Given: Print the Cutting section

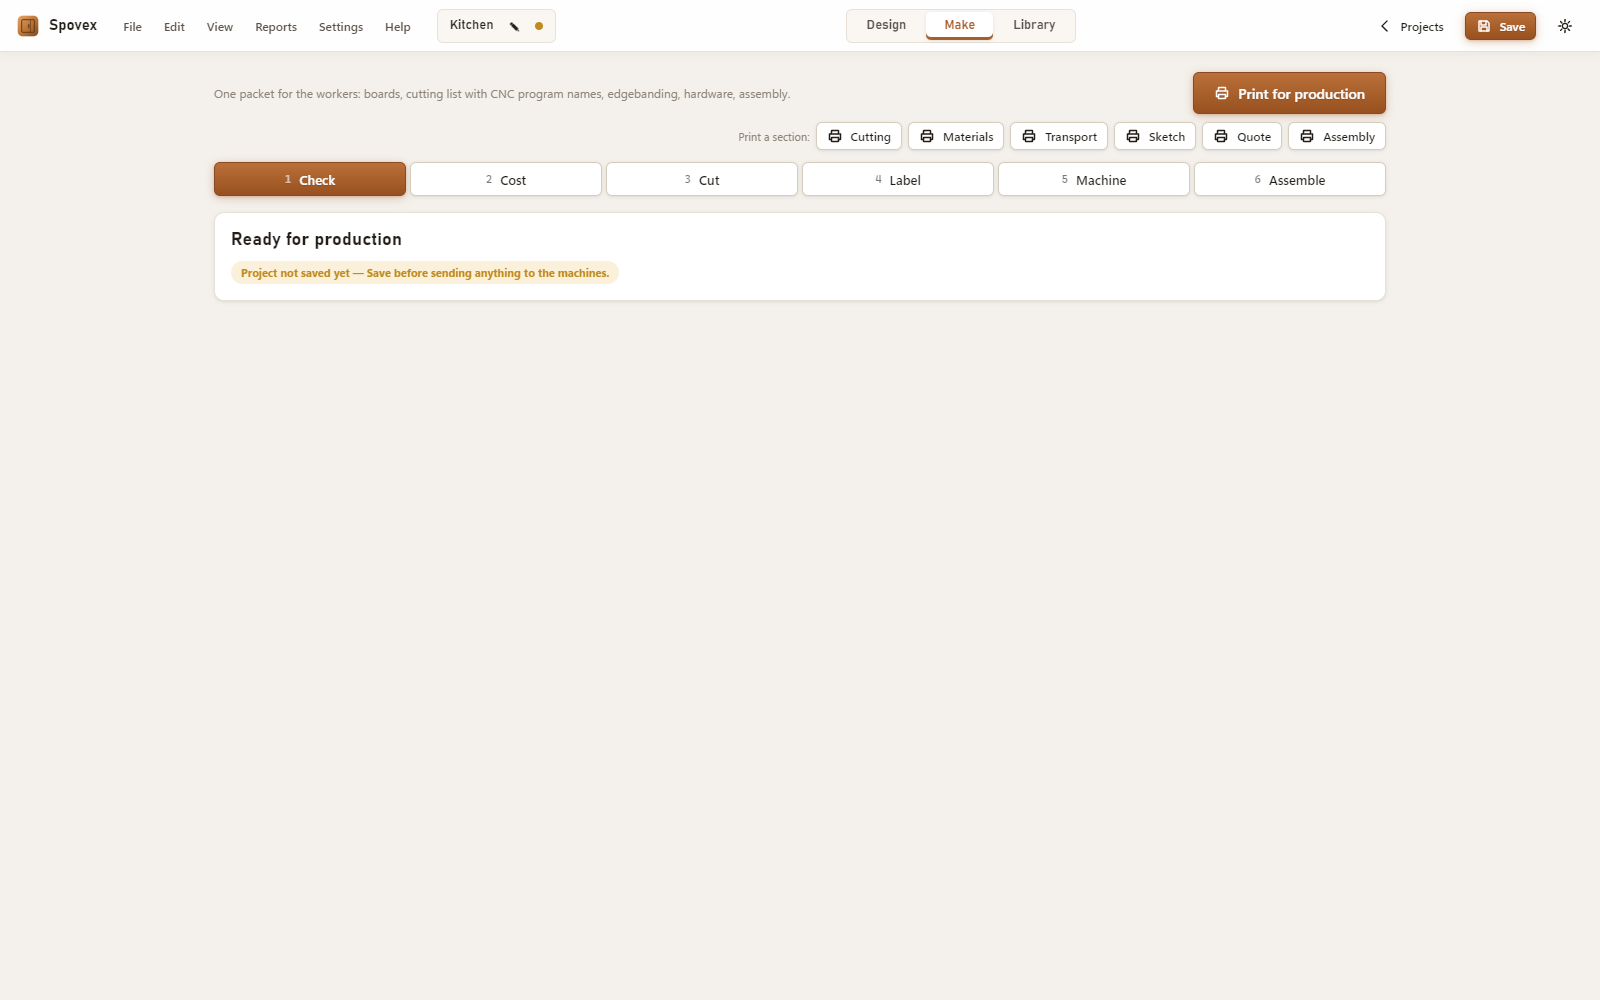Looking at the screenshot, I should 859,136.
